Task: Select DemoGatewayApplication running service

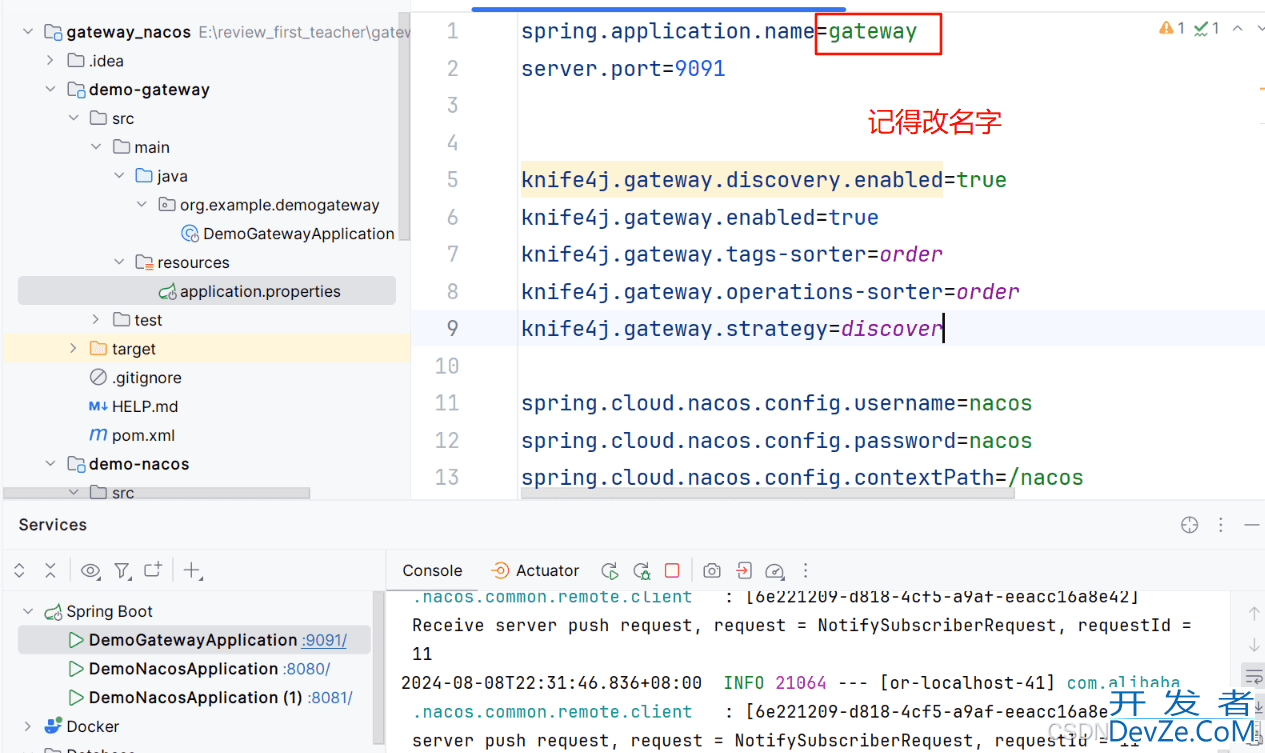Action: [193, 640]
